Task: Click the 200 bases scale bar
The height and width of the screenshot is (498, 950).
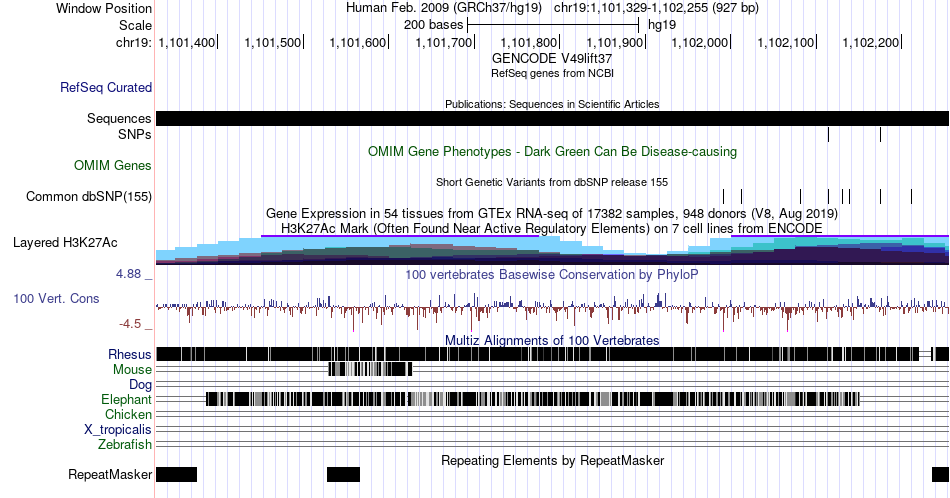Action: click(553, 25)
